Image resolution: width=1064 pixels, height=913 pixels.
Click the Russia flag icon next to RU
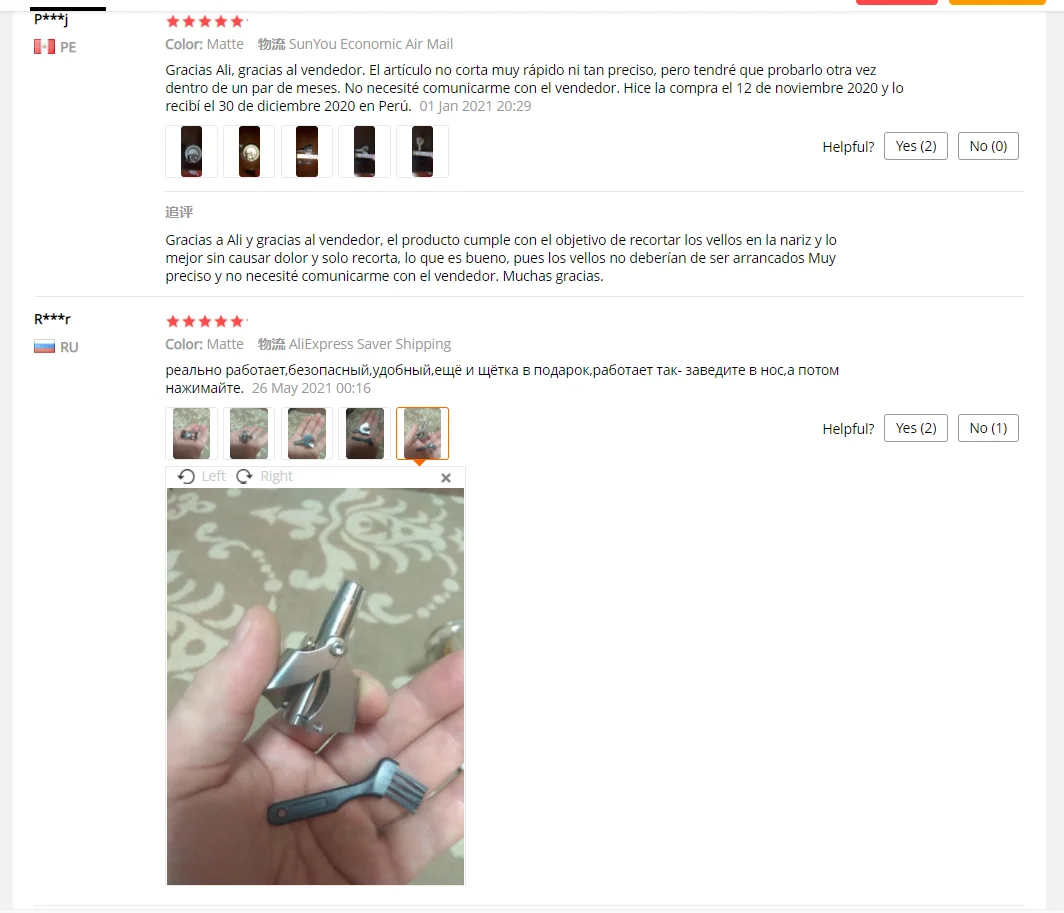click(x=44, y=347)
